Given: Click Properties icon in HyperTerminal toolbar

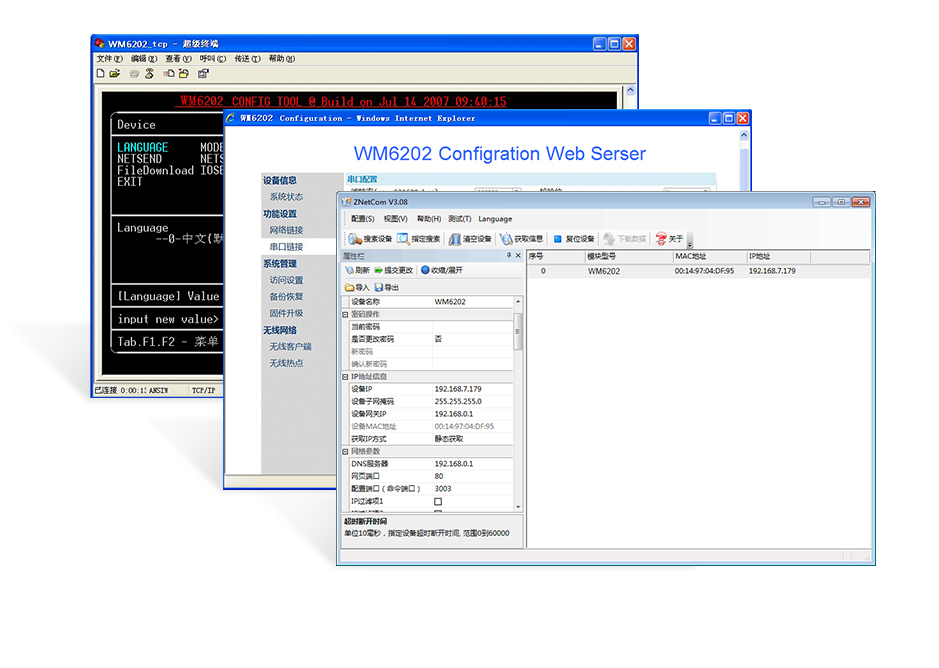Looking at the screenshot, I should click(203, 73).
